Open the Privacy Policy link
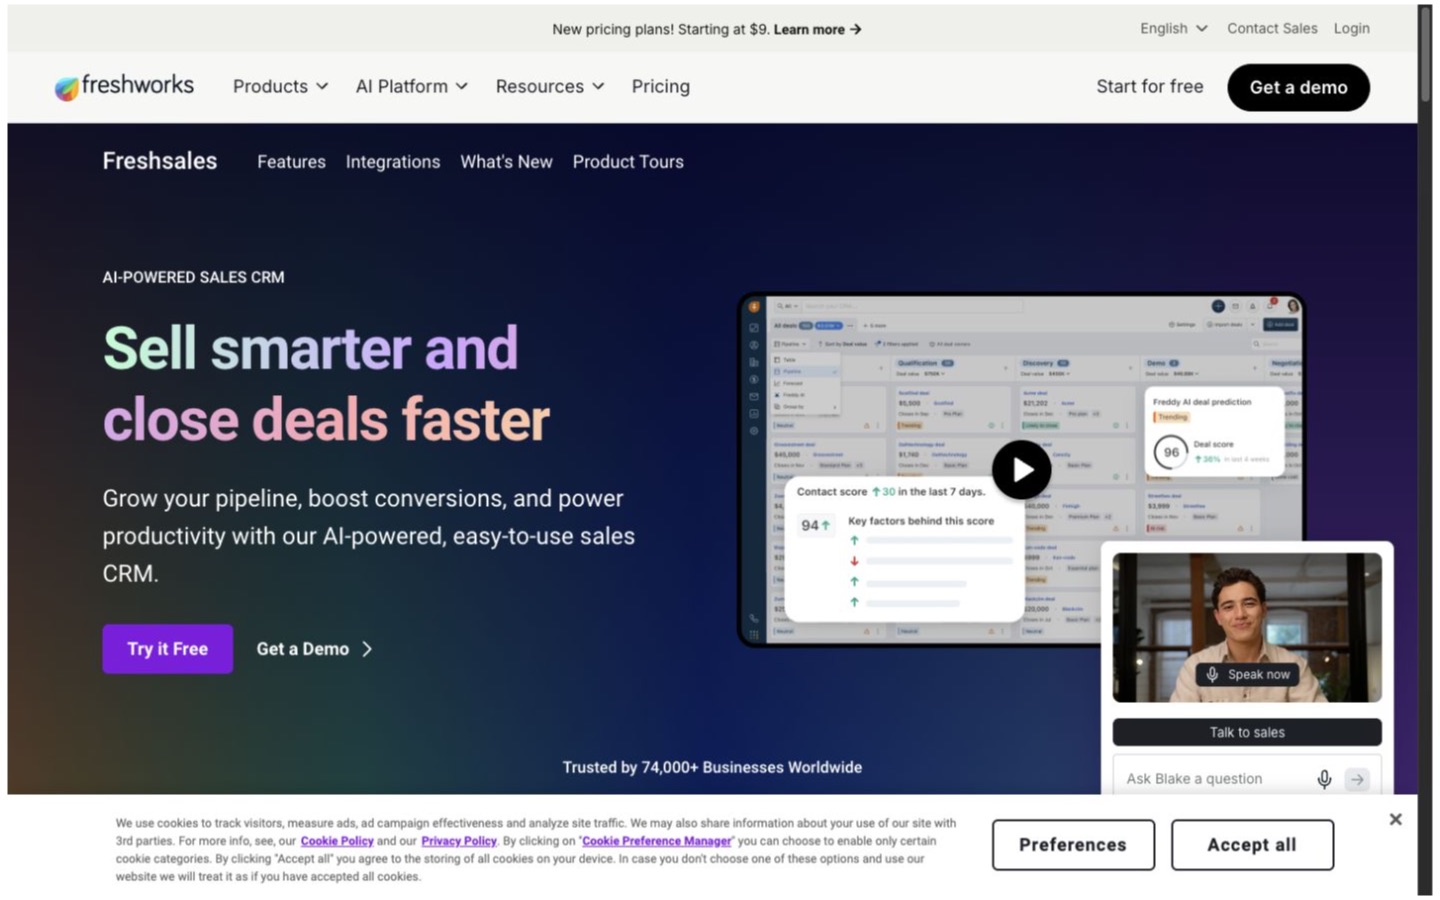Screen dimensions: 1440x900 click(x=459, y=841)
